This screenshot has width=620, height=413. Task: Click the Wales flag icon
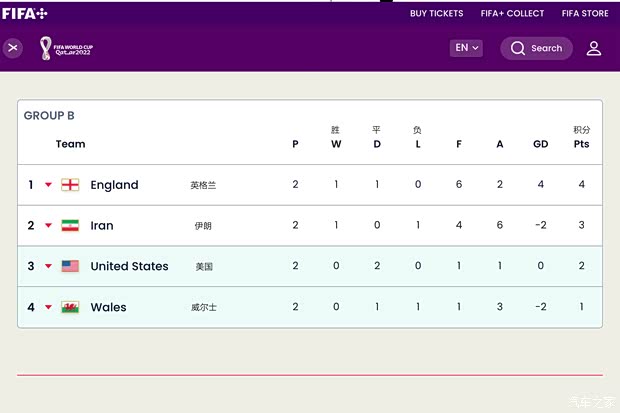point(70,307)
